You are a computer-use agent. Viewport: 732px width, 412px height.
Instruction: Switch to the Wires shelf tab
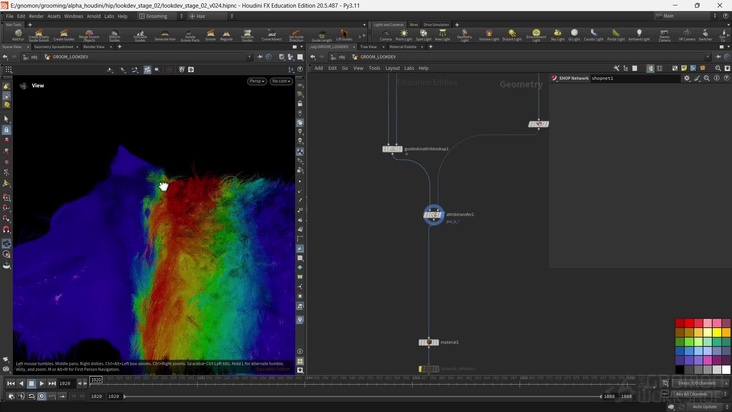(414, 25)
